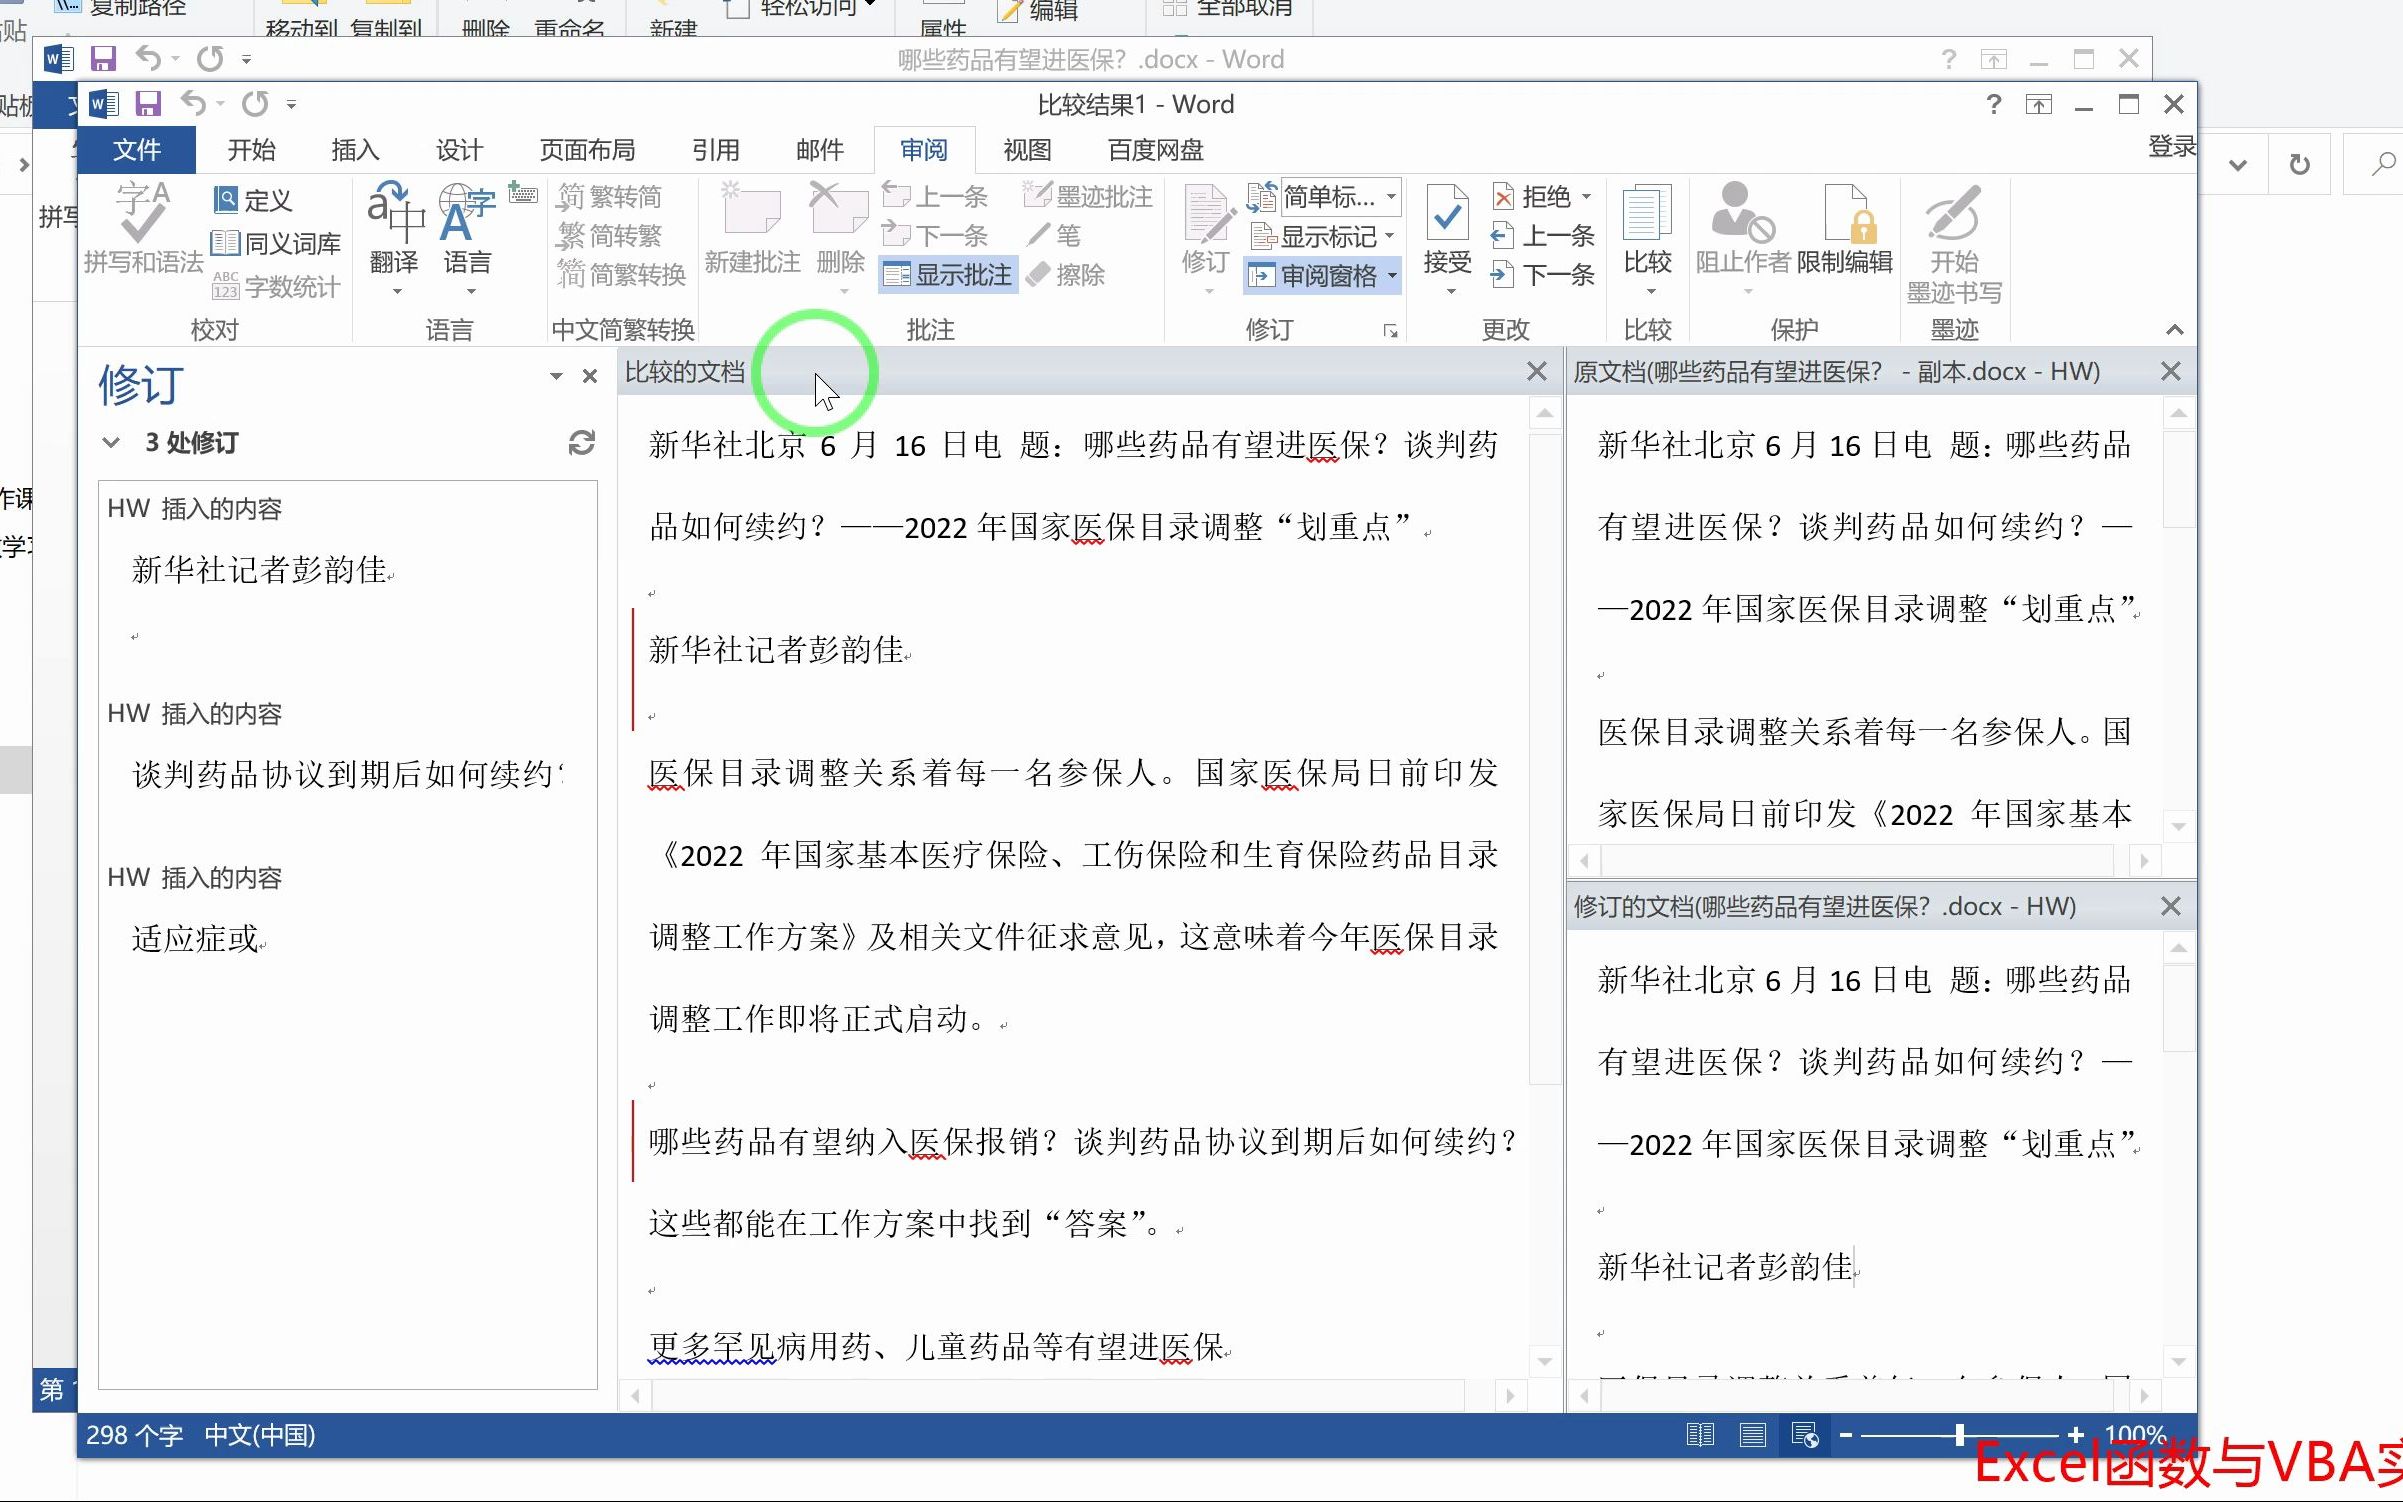This screenshot has width=2403, height=1502.
Task: Switch to the Mailings (邮件) tab
Action: click(819, 150)
